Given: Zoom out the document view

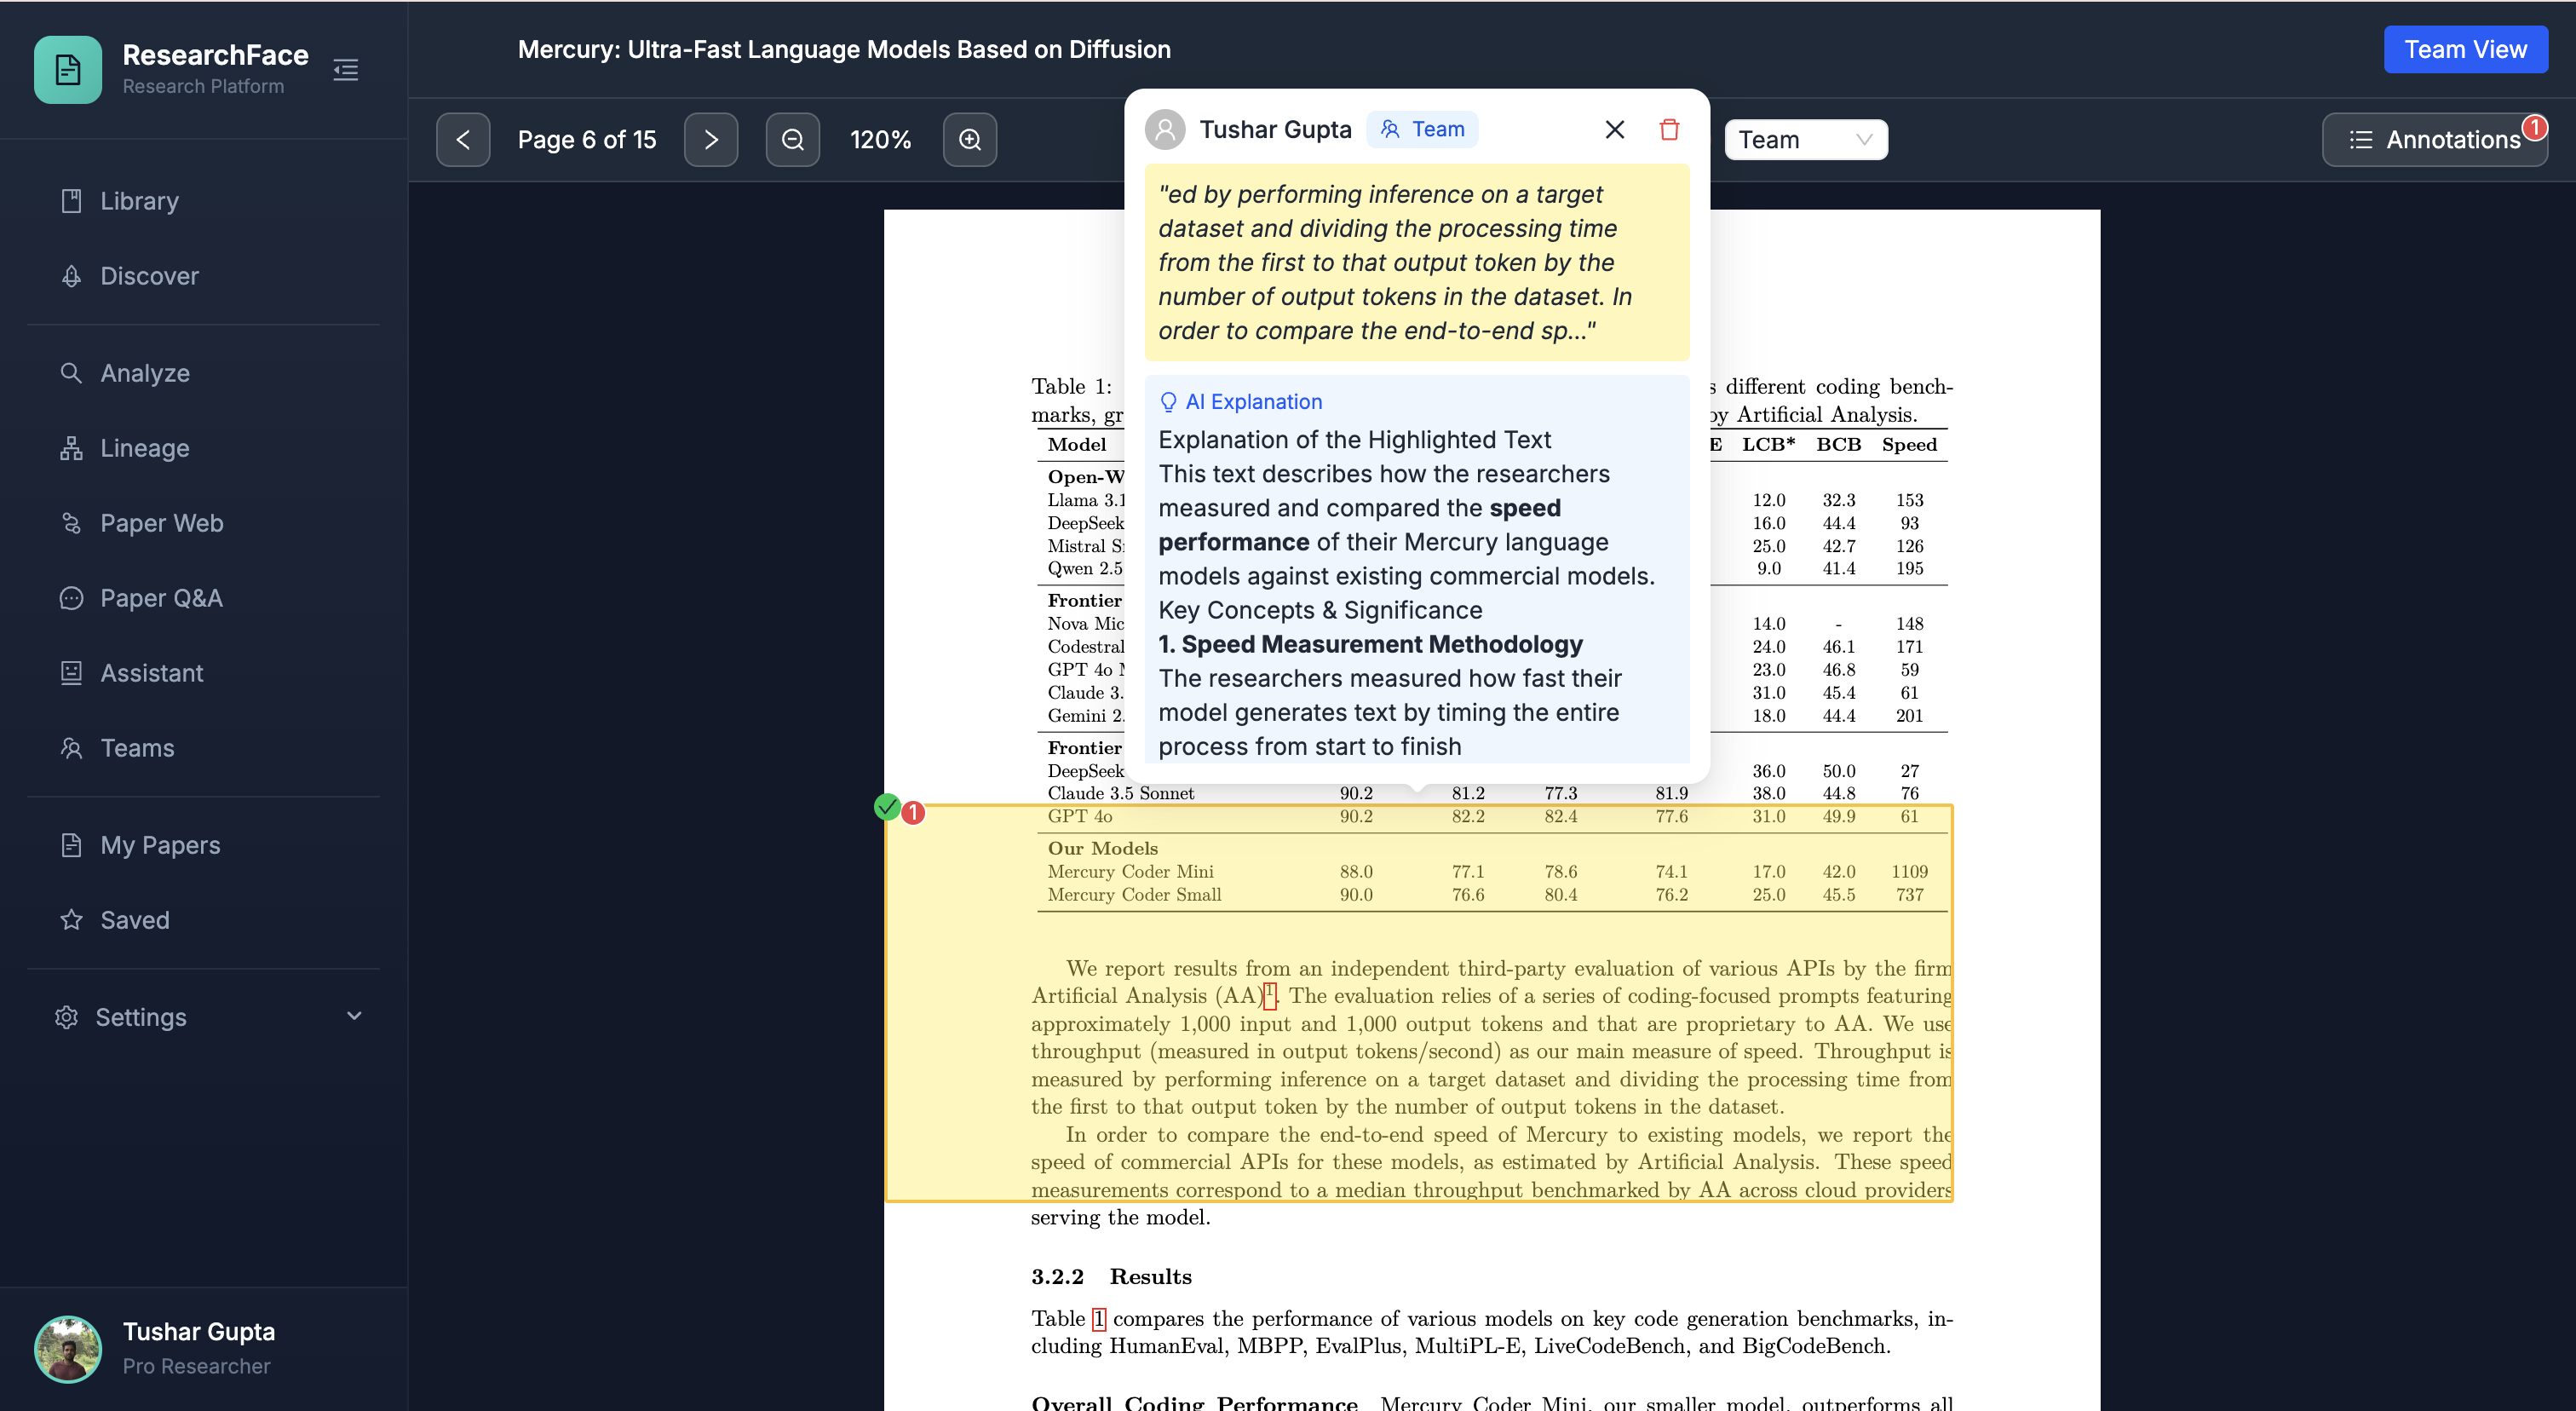Looking at the screenshot, I should pyautogui.click(x=792, y=139).
